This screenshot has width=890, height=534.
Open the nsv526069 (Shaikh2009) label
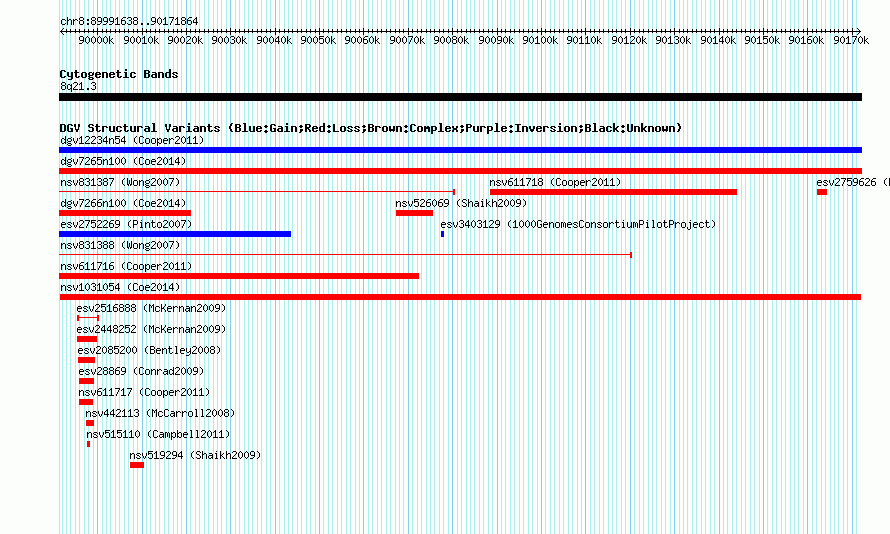(x=461, y=203)
